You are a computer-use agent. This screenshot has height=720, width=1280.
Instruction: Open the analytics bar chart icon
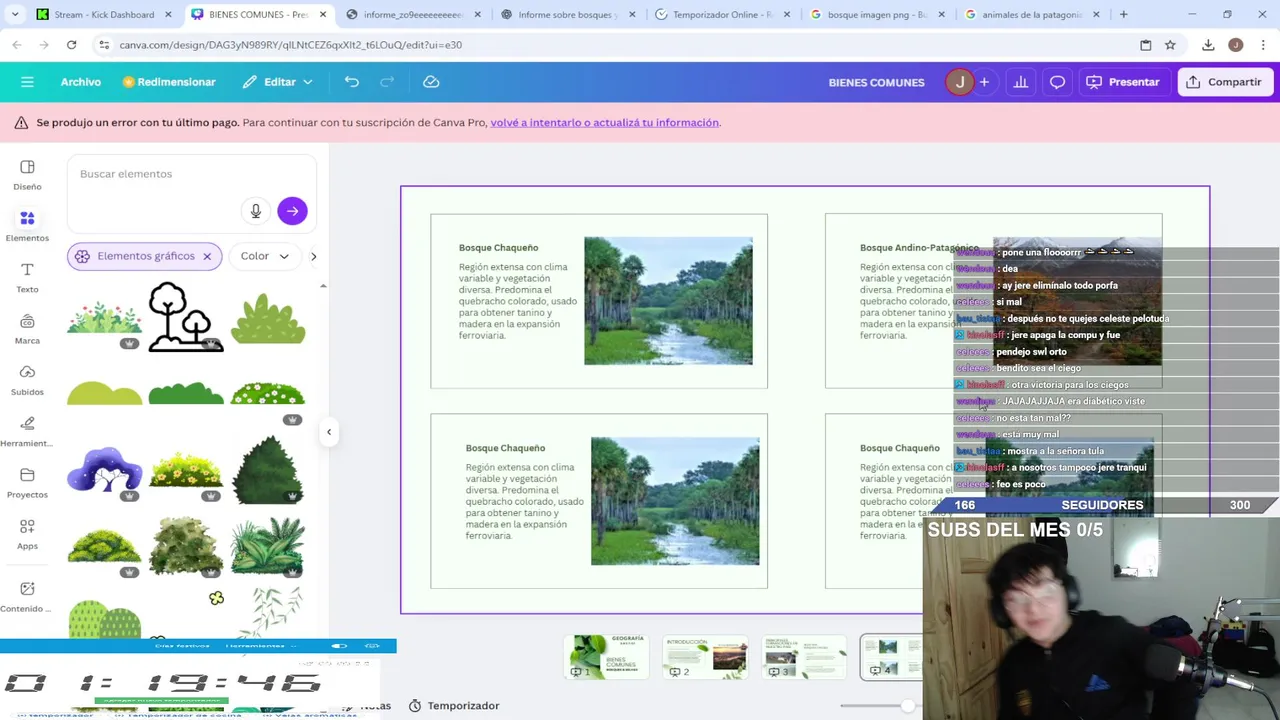(1020, 82)
